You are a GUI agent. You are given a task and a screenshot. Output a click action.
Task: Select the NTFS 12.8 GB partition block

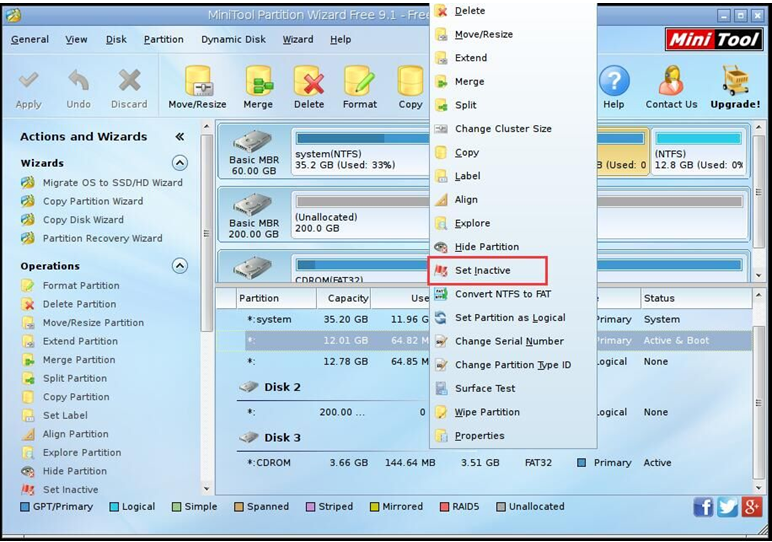pyautogui.click(x=698, y=152)
